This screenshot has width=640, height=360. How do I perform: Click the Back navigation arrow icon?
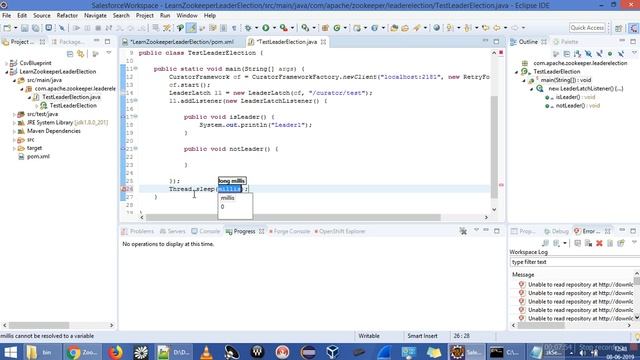coord(497,28)
